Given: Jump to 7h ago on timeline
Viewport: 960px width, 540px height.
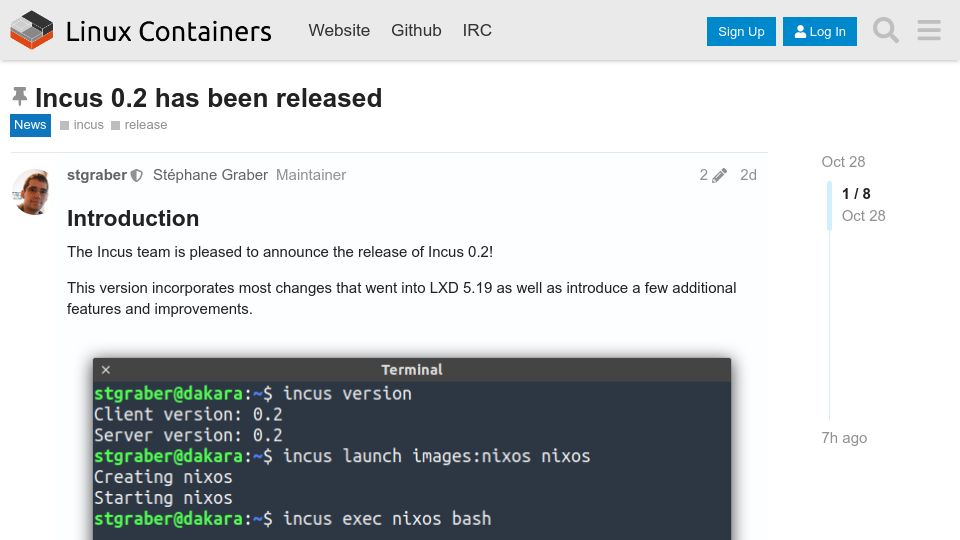Looking at the screenshot, I should pos(844,438).
